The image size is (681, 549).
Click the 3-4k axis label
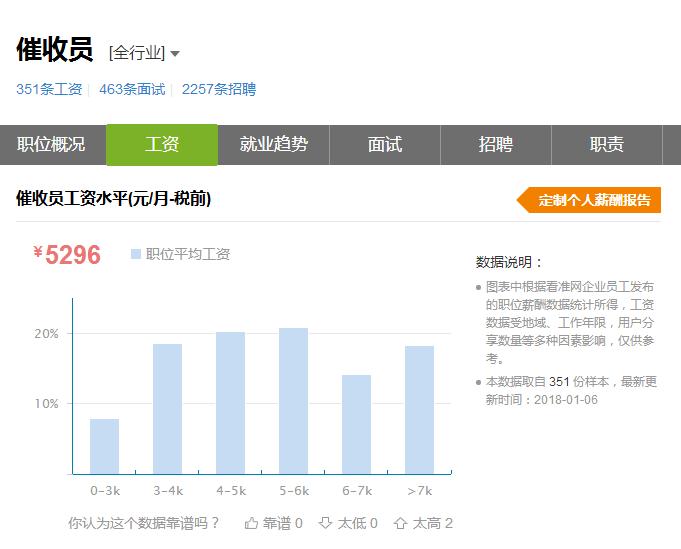click(x=168, y=491)
